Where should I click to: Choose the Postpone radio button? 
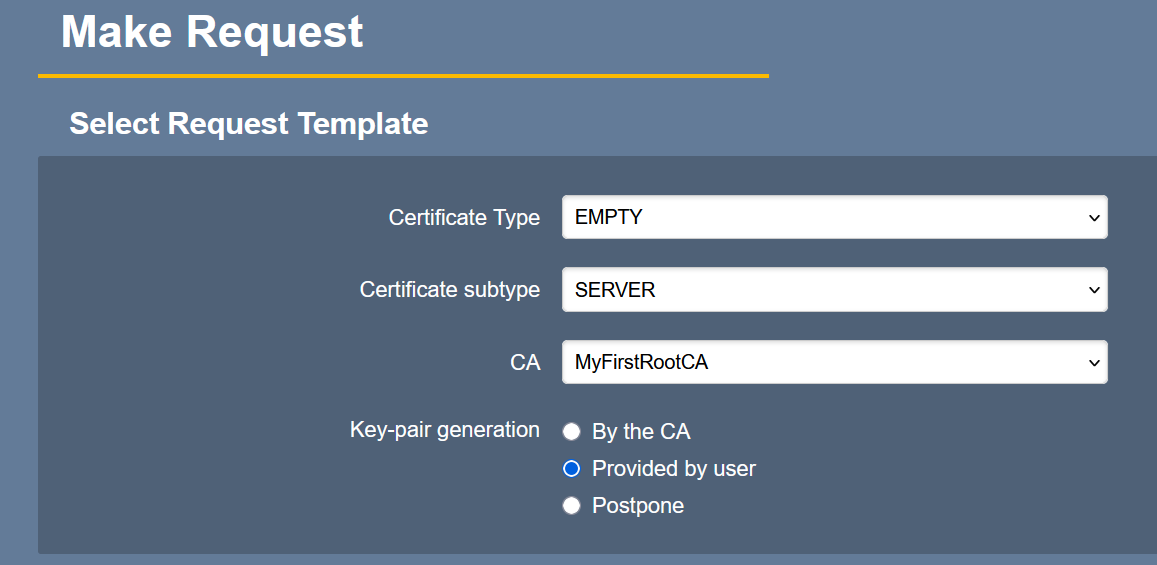[x=572, y=506]
